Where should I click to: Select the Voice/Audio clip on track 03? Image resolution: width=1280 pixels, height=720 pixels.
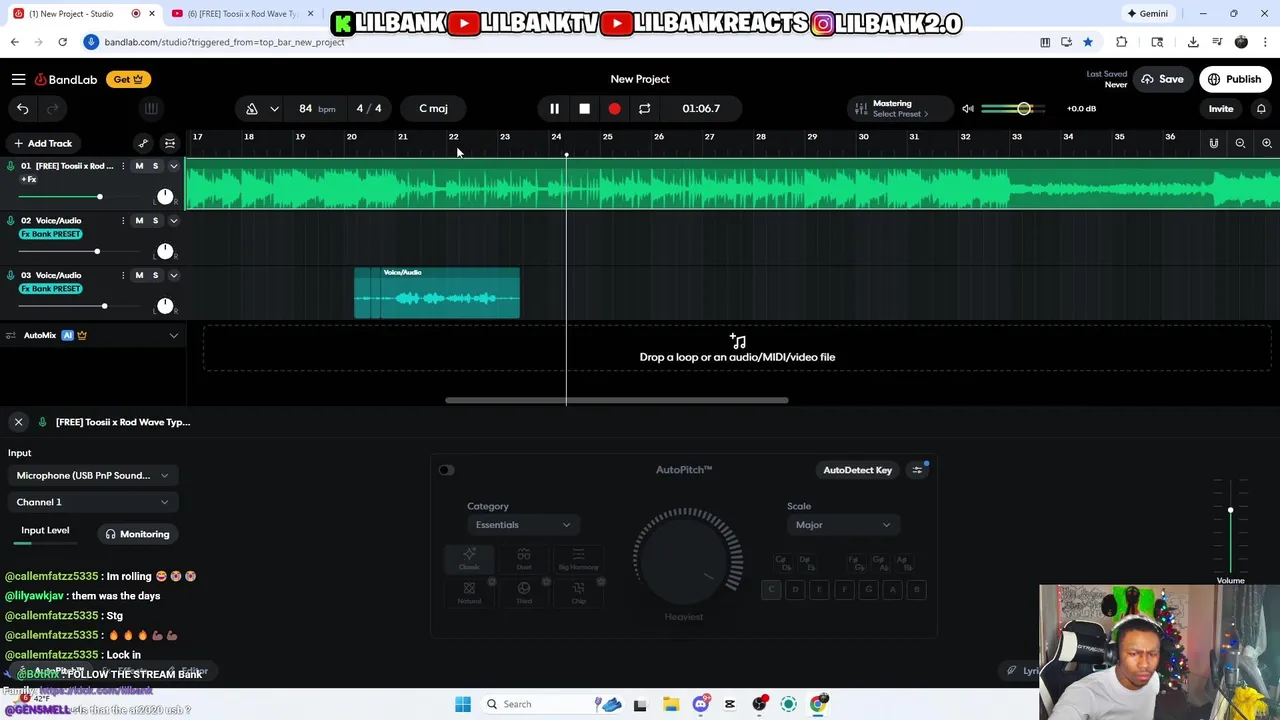pos(437,293)
